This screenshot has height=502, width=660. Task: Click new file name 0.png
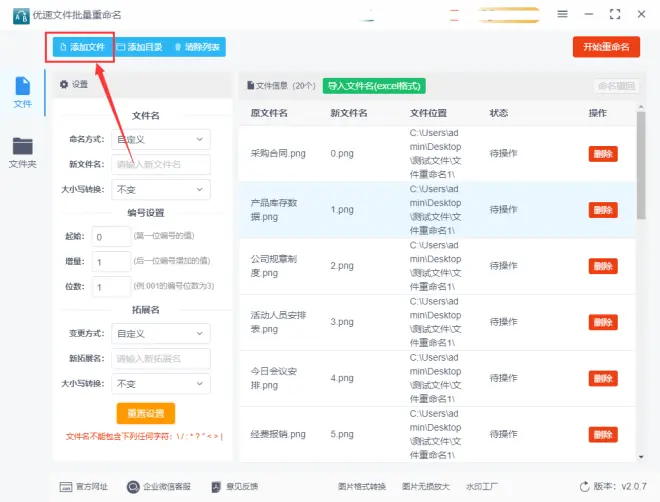(342, 154)
